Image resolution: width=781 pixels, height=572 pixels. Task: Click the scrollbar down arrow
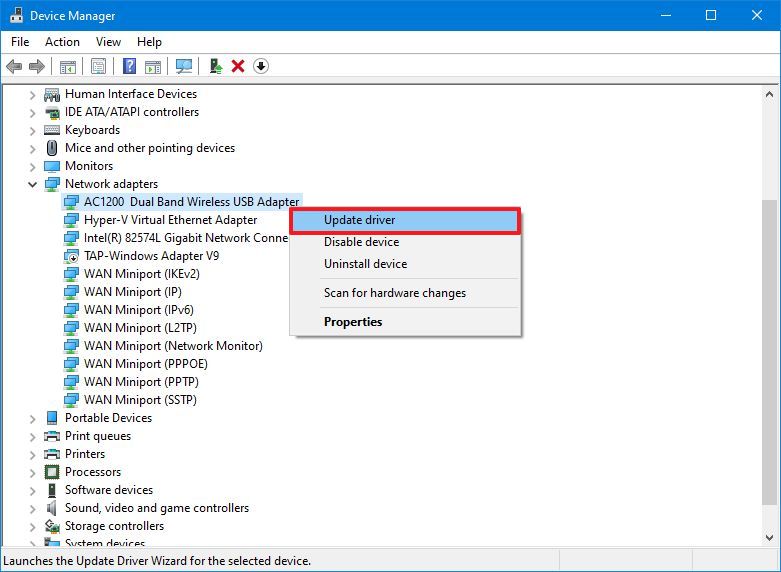tap(769, 538)
